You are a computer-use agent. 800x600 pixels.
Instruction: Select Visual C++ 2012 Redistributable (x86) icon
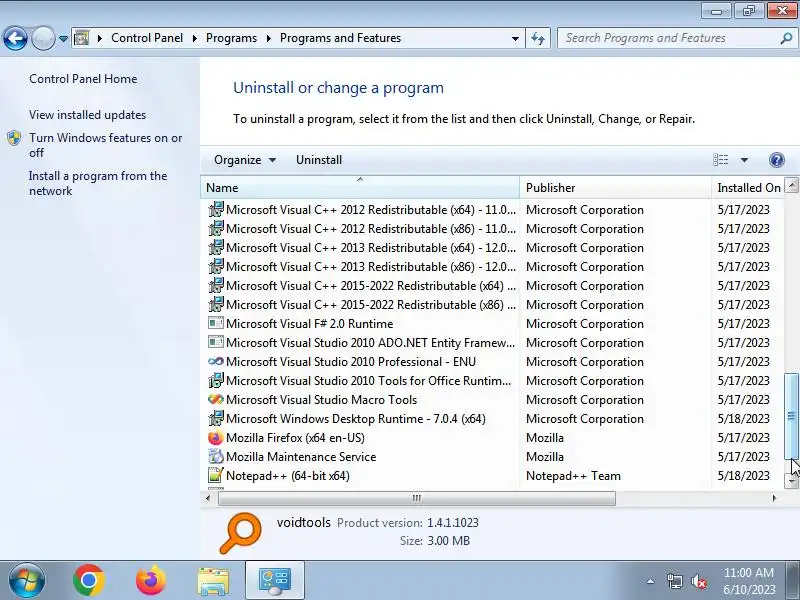coord(216,228)
